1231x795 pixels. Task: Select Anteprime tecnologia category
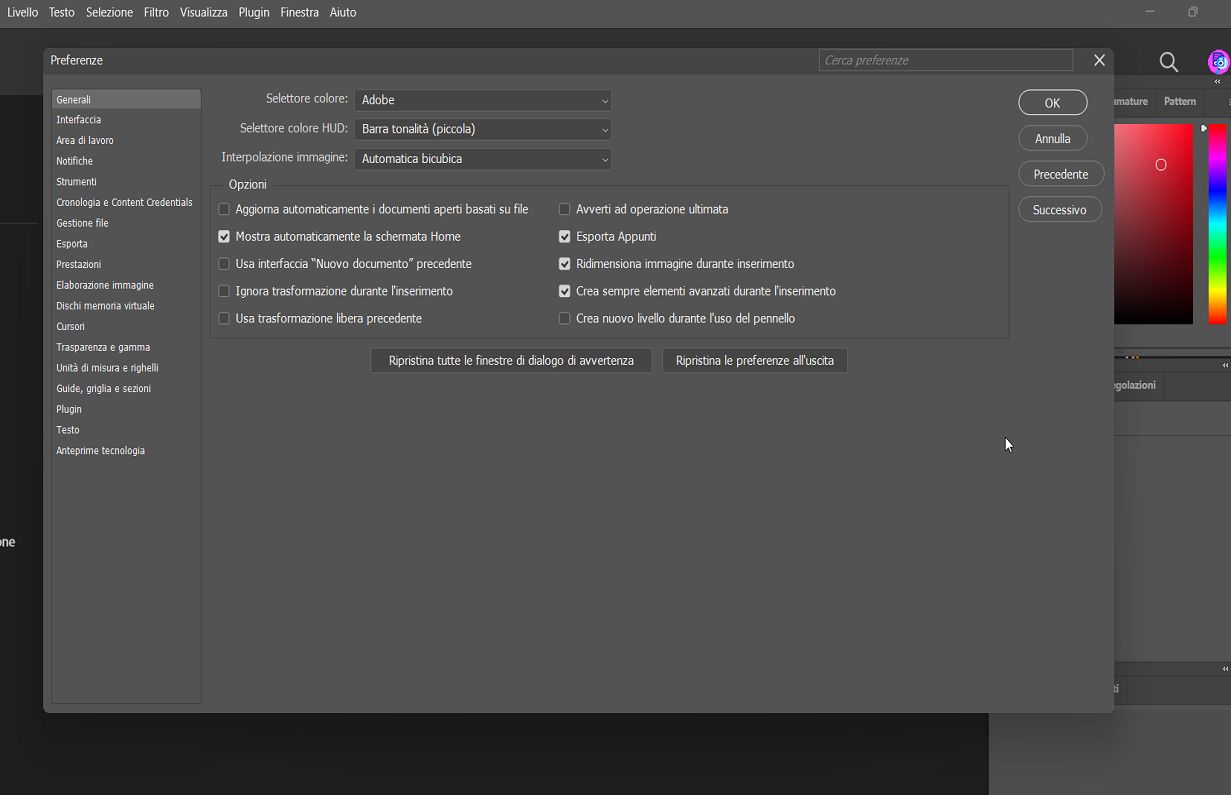(x=126, y=450)
